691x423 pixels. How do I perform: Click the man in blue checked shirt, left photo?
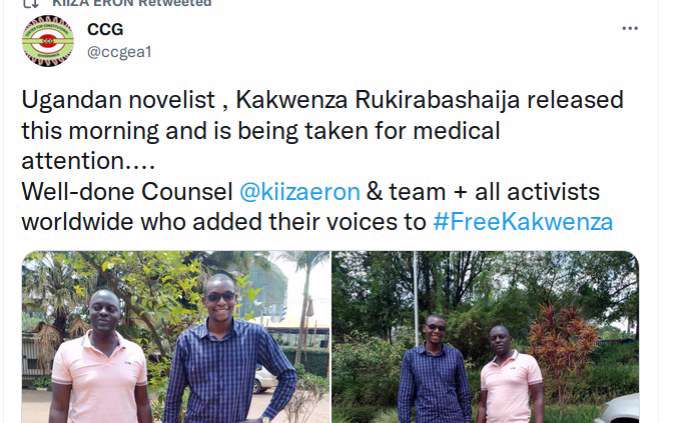pyautogui.click(x=228, y=350)
